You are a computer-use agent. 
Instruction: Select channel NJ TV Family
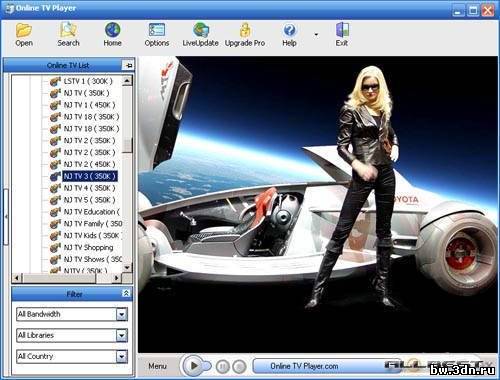(93, 224)
